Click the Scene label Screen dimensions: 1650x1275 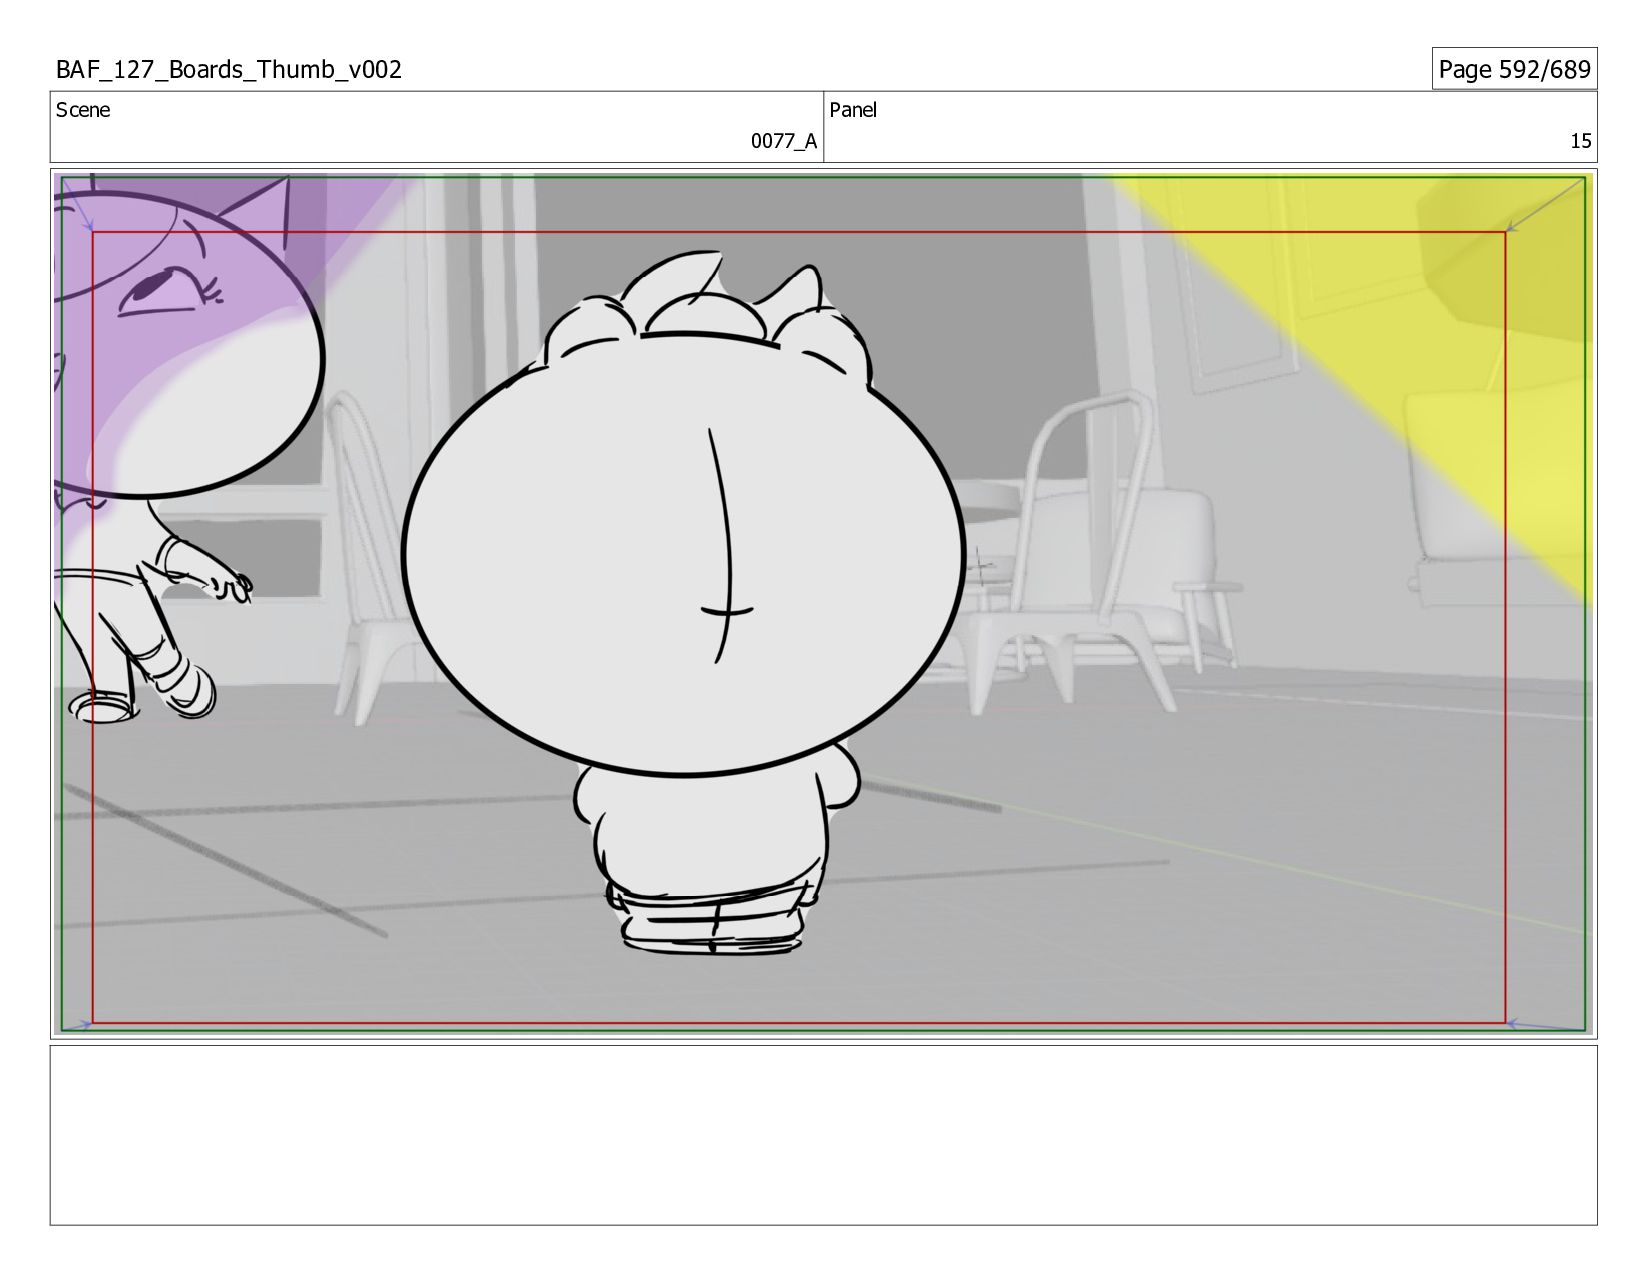click(83, 110)
